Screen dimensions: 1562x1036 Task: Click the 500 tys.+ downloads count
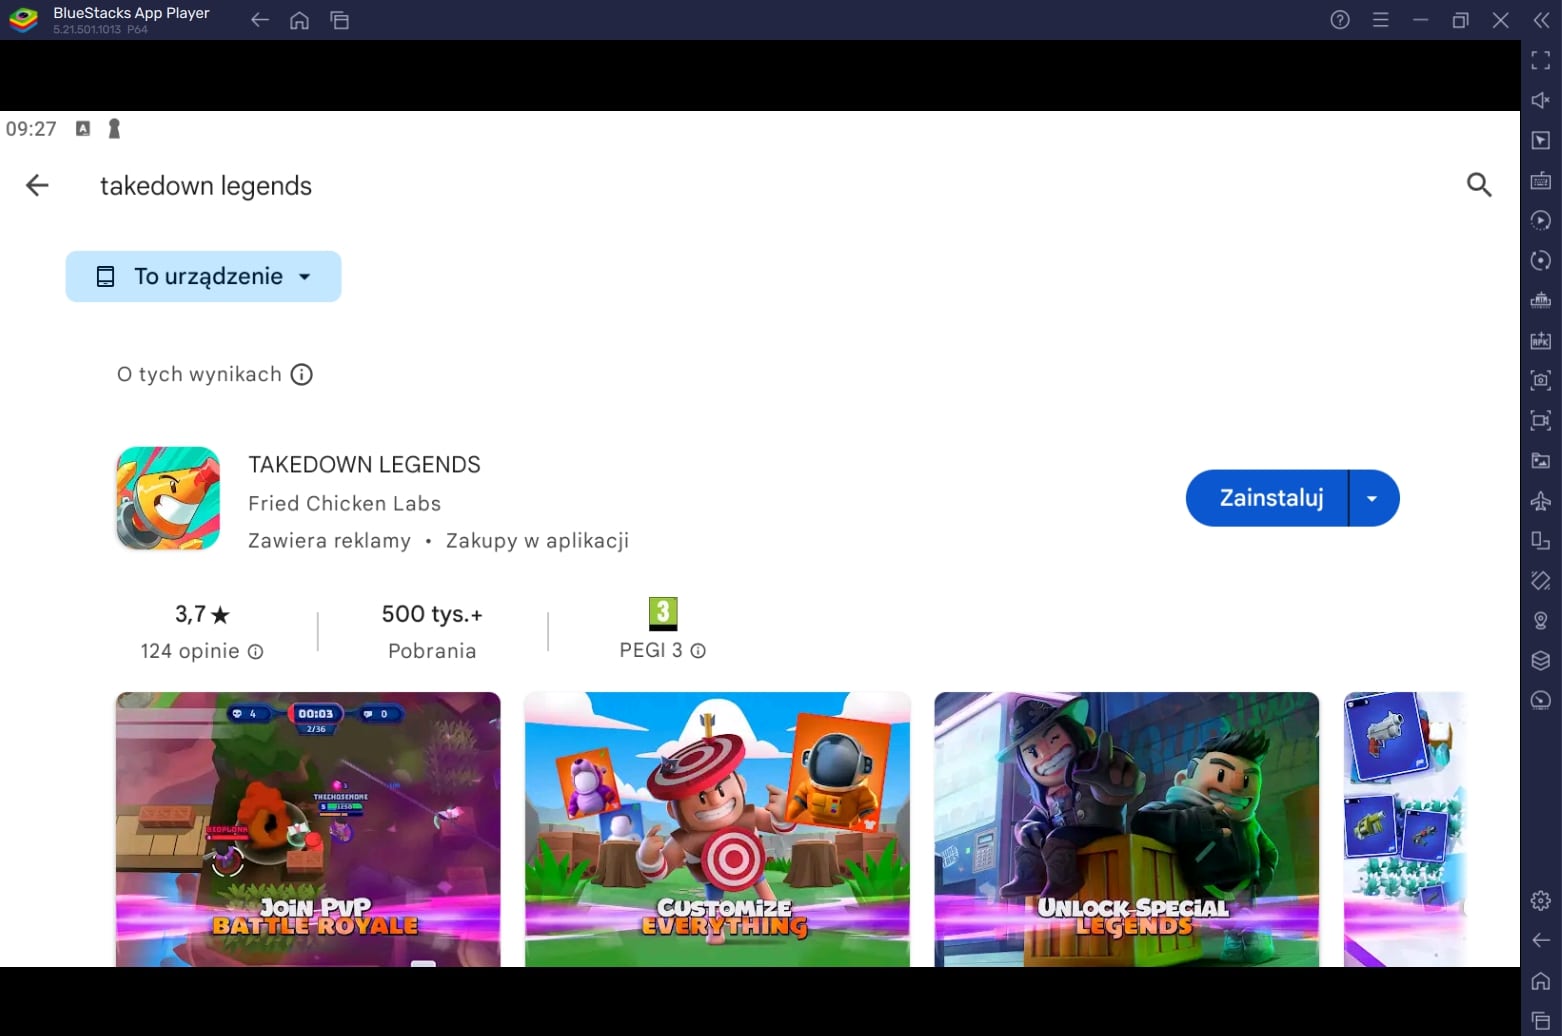(x=432, y=614)
